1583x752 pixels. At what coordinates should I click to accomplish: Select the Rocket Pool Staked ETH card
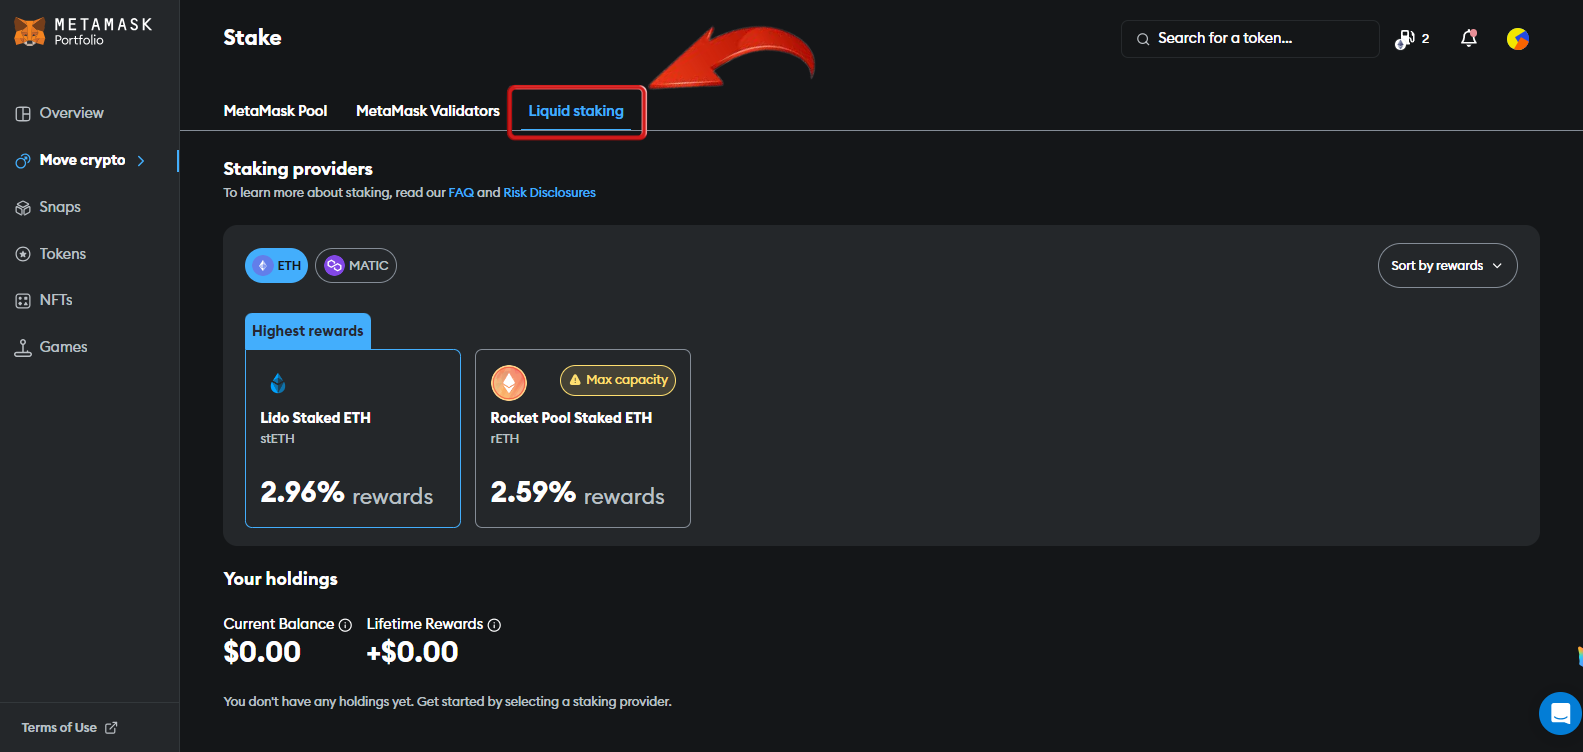(x=583, y=438)
